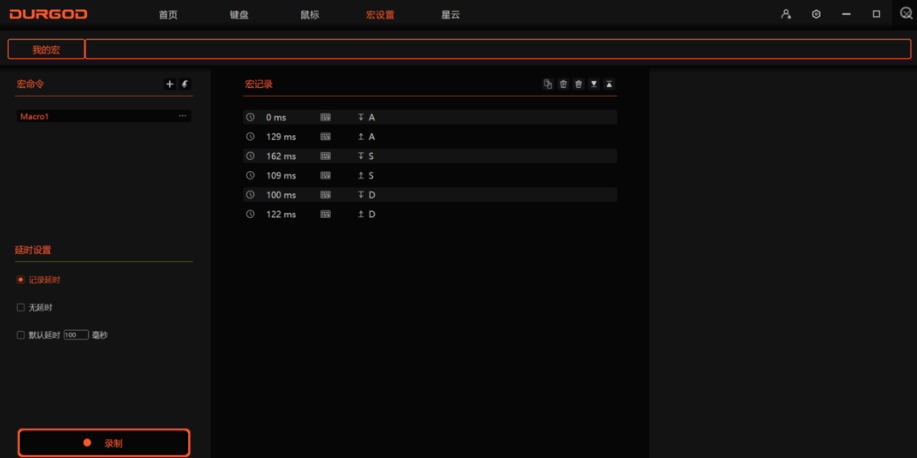Click the key-up arrow in the 122 ms row
Image resolution: width=917 pixels, height=458 pixels.
click(x=361, y=214)
